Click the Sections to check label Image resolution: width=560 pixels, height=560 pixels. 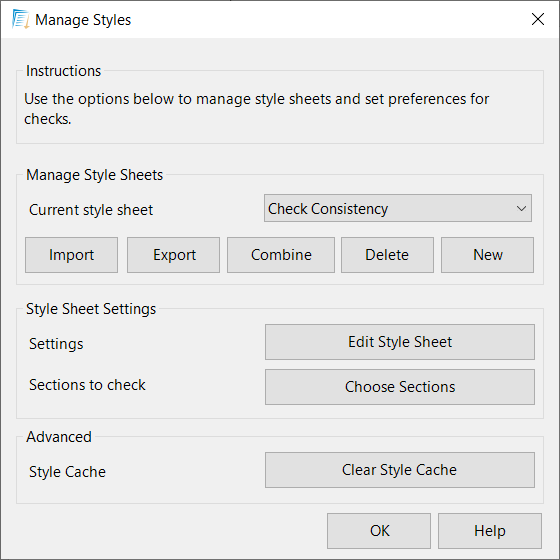pyautogui.click(x=87, y=385)
